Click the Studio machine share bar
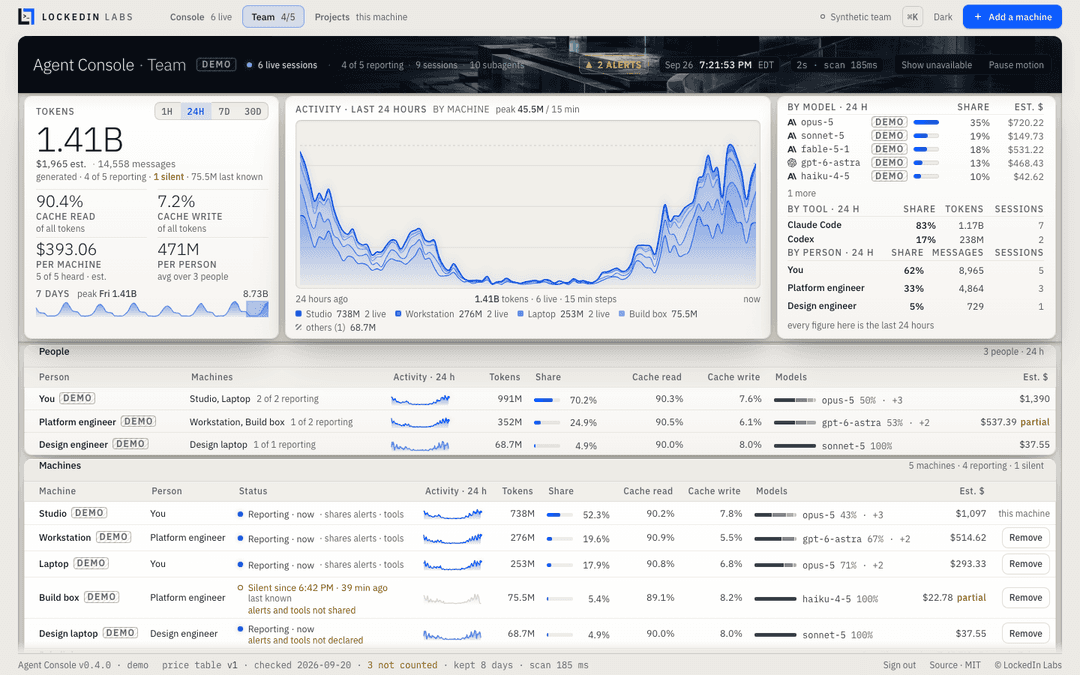Screen dimensions: 1080x675 click(559, 515)
